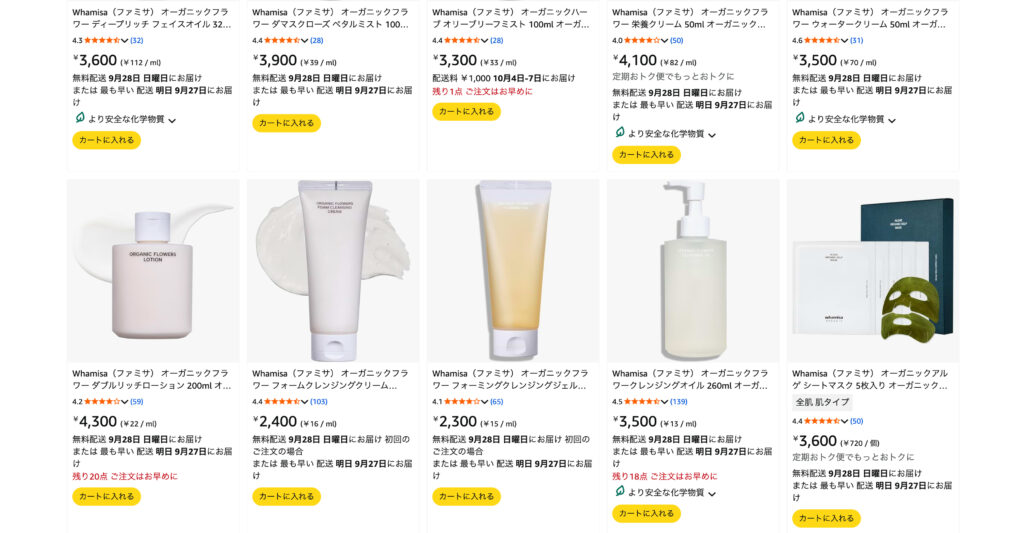Add ¥2,400 Foam Cleansing Cream to cart
Viewport: 1024px width, 533px height.
coord(286,496)
